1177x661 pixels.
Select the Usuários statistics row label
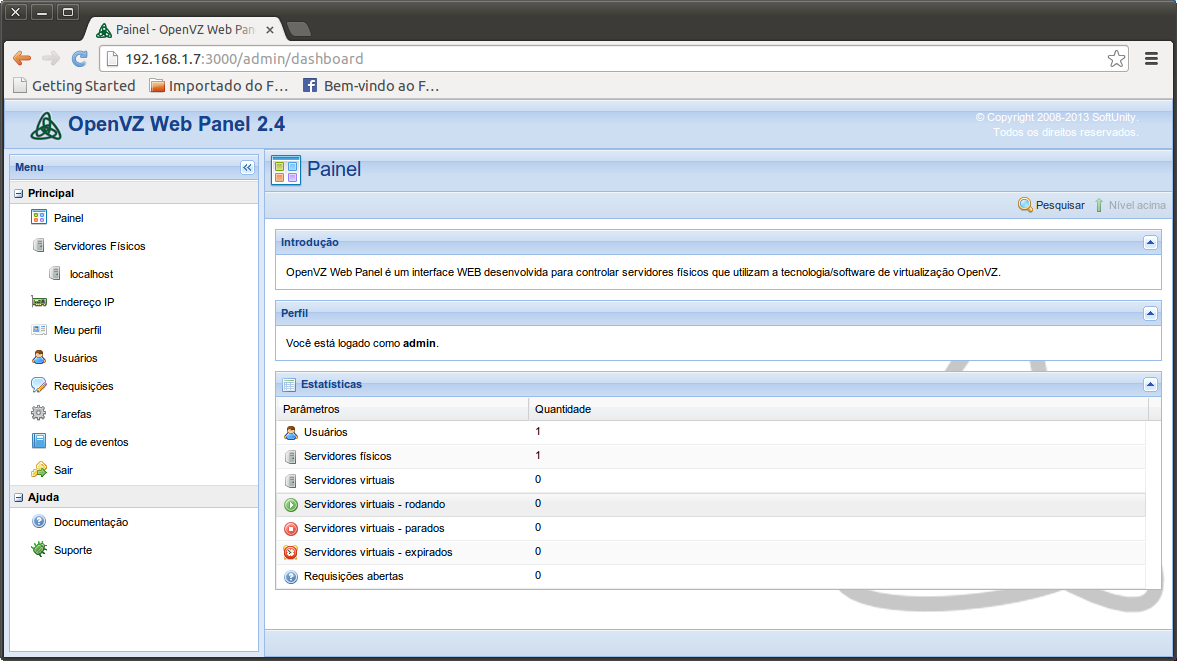pyautogui.click(x=326, y=432)
